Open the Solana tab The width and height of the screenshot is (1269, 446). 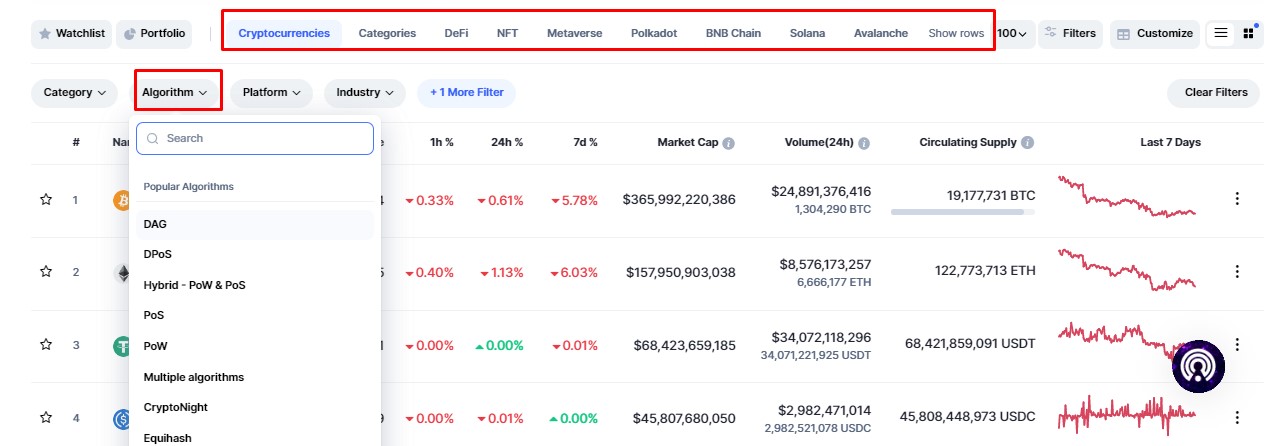(807, 33)
